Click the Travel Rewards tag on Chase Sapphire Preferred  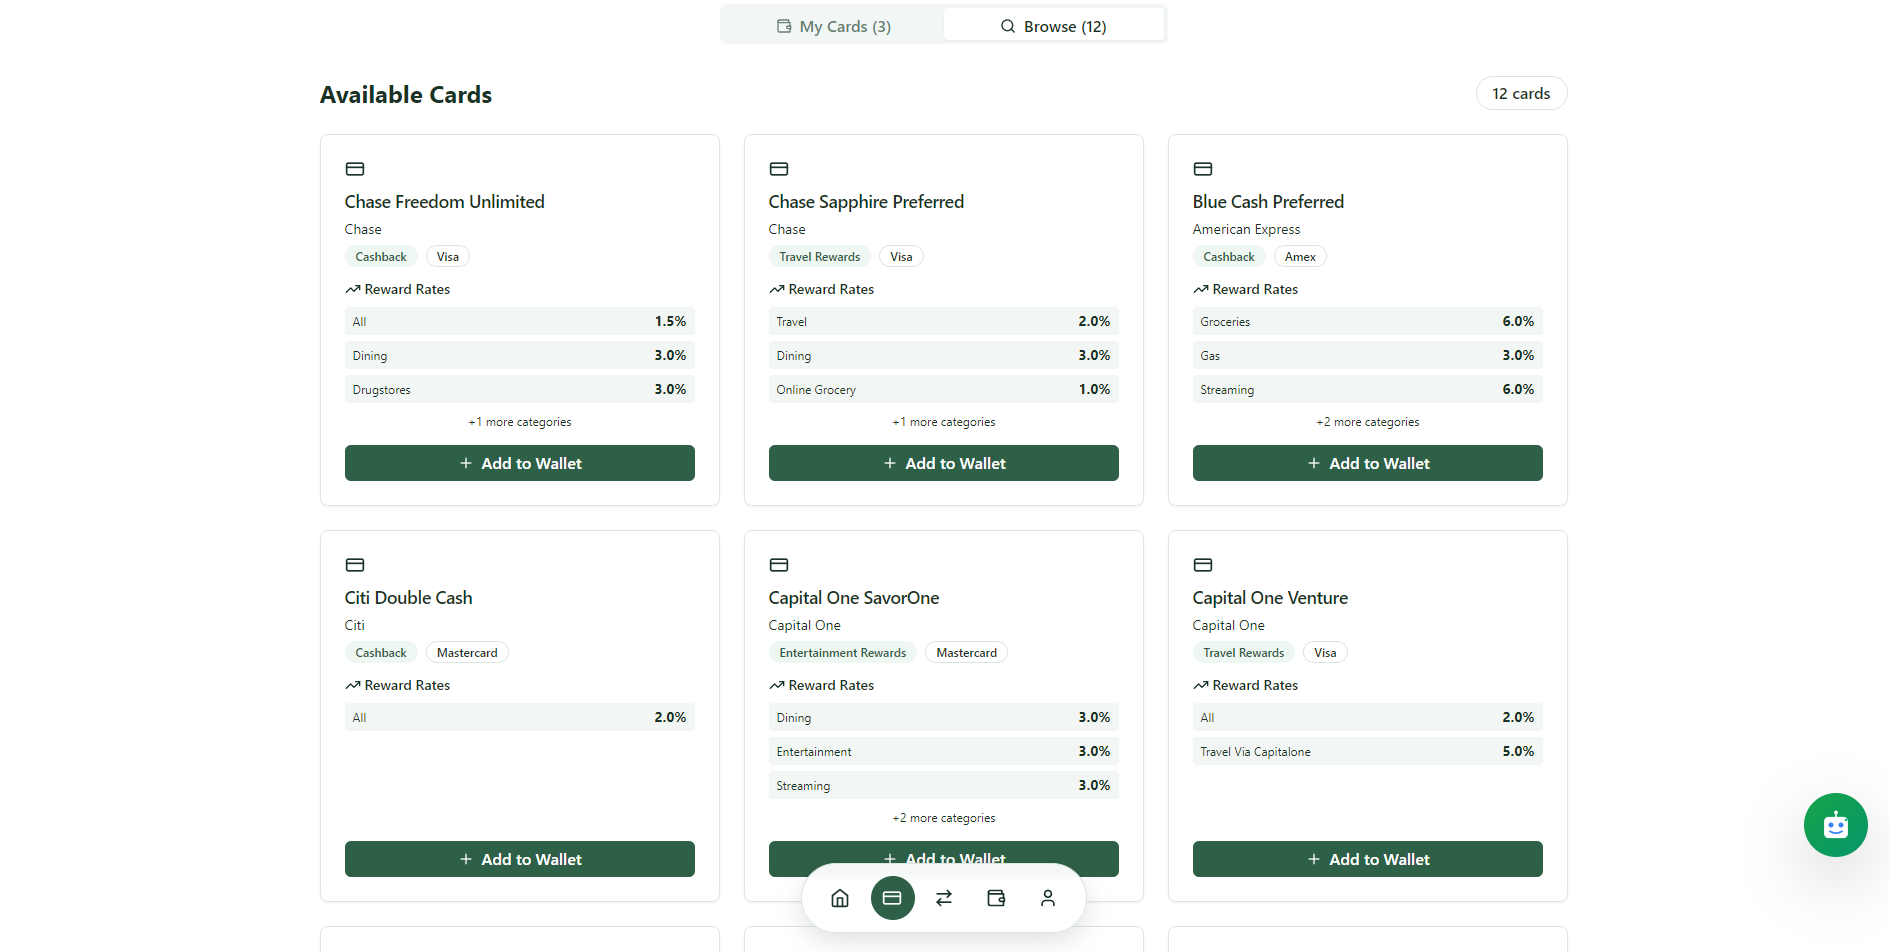tap(820, 257)
